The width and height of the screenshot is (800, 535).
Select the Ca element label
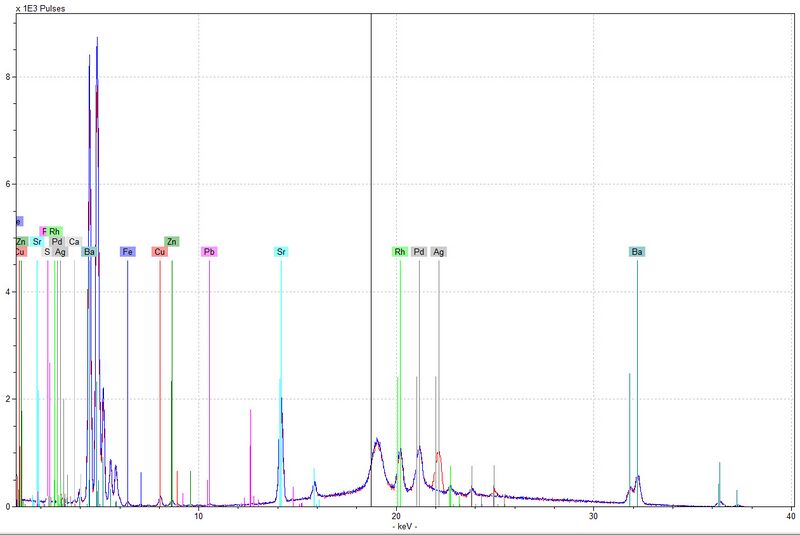[x=74, y=242]
